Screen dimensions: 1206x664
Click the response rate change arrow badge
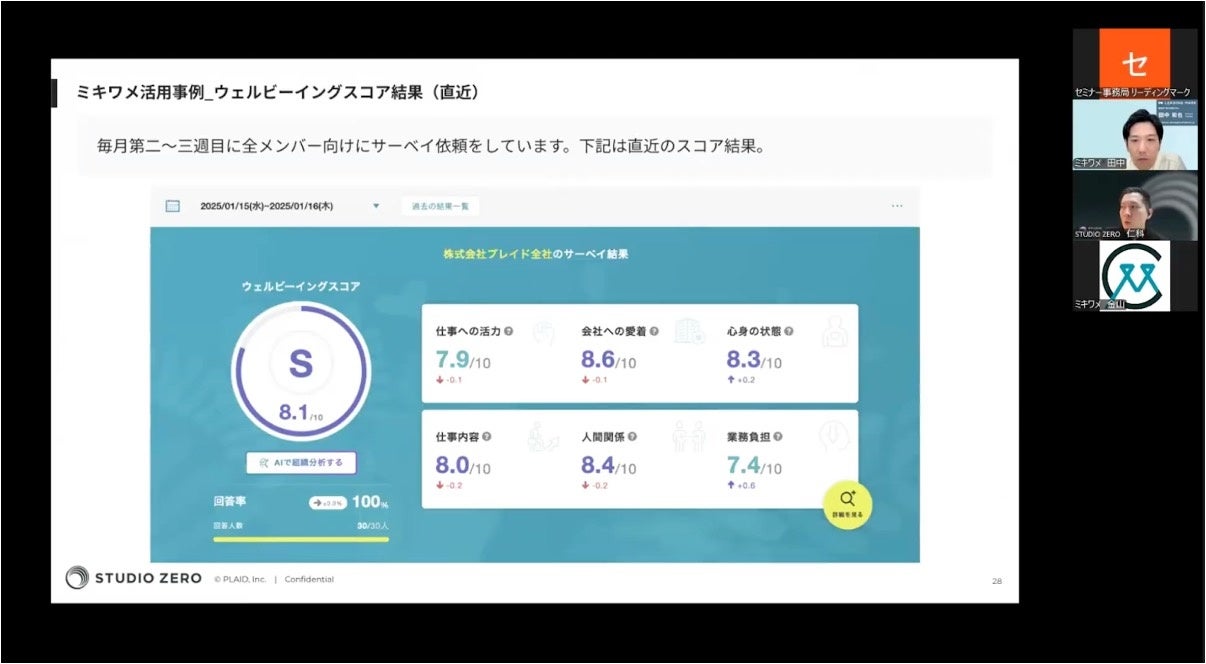pos(328,503)
